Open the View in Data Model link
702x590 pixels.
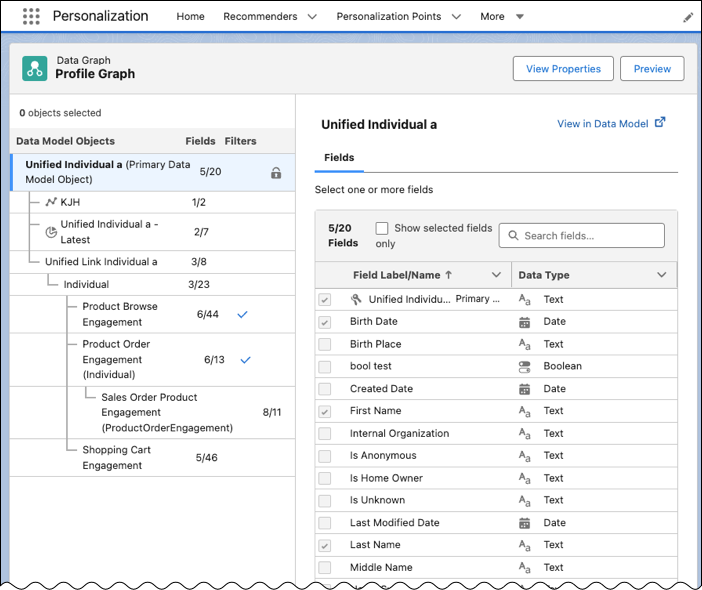point(603,124)
